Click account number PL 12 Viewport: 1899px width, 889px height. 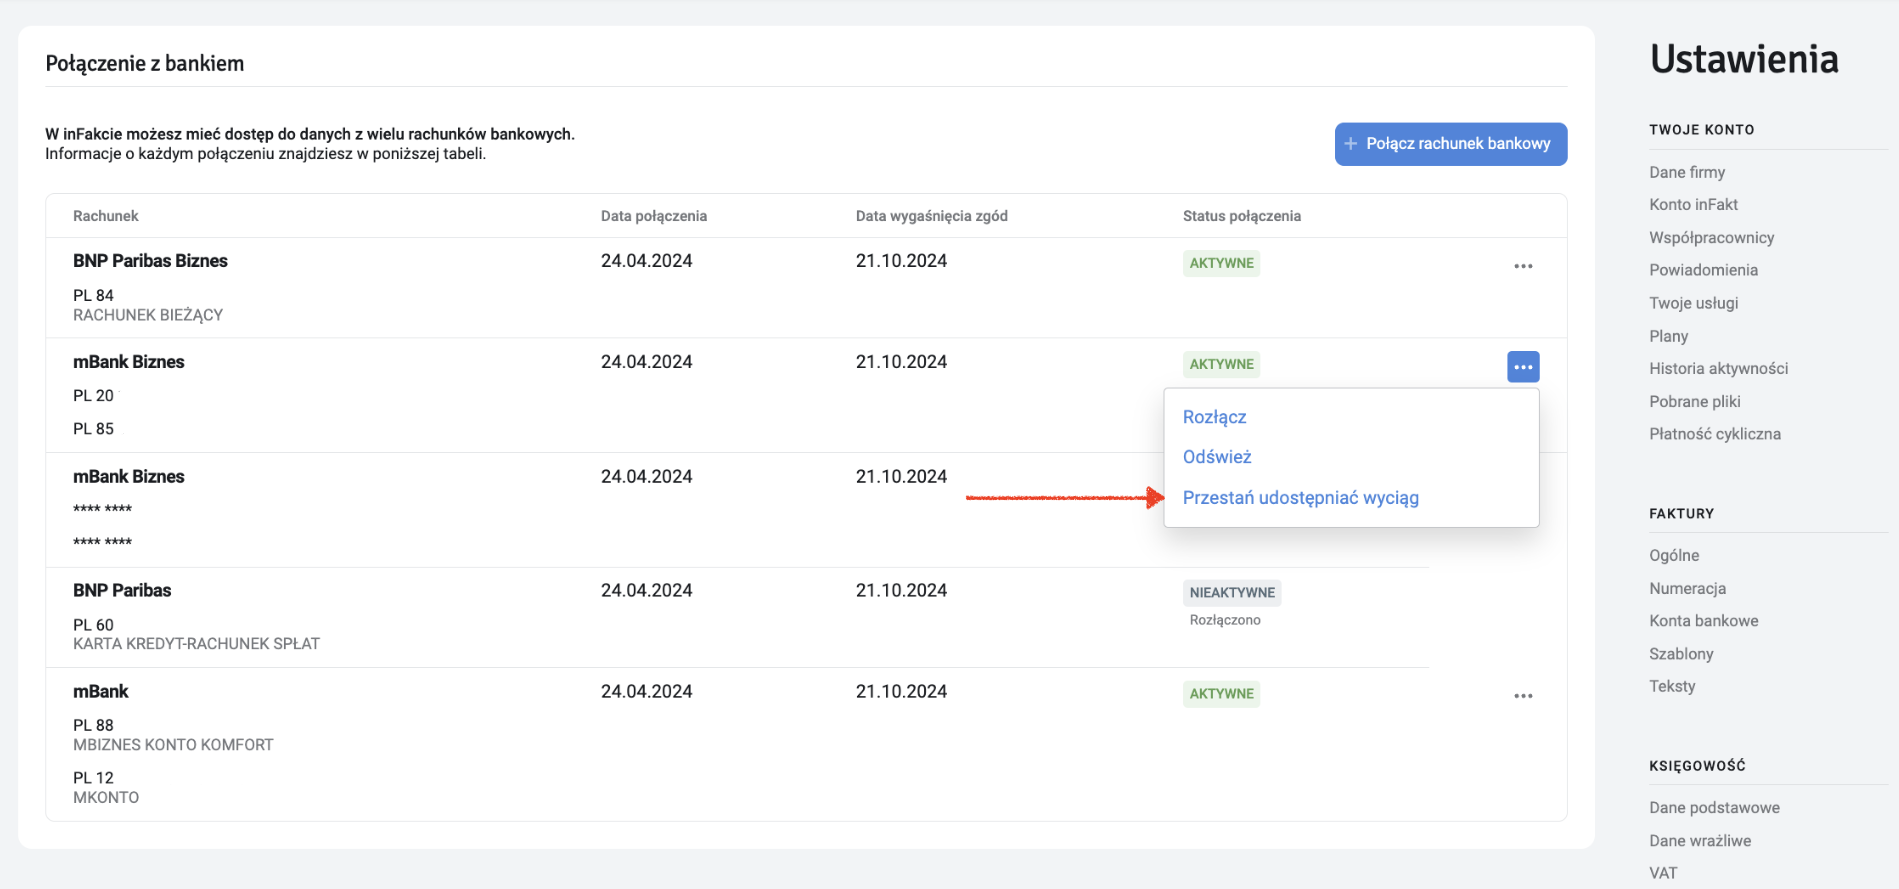click(93, 778)
